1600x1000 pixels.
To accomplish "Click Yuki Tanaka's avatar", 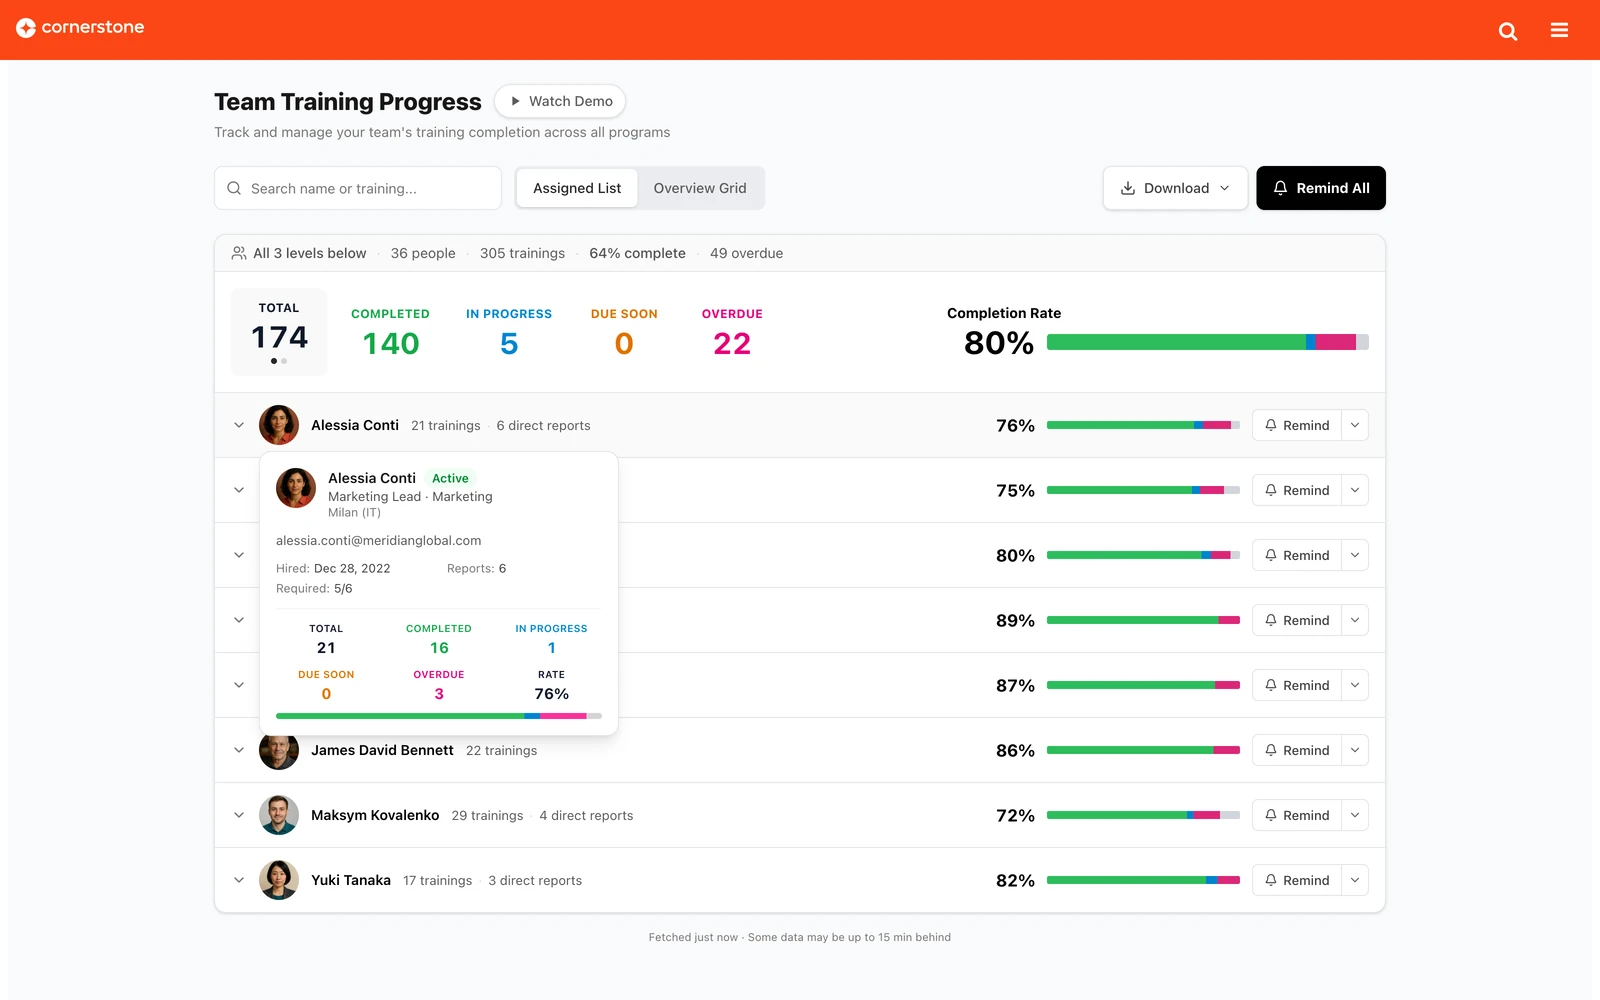I will (279, 880).
